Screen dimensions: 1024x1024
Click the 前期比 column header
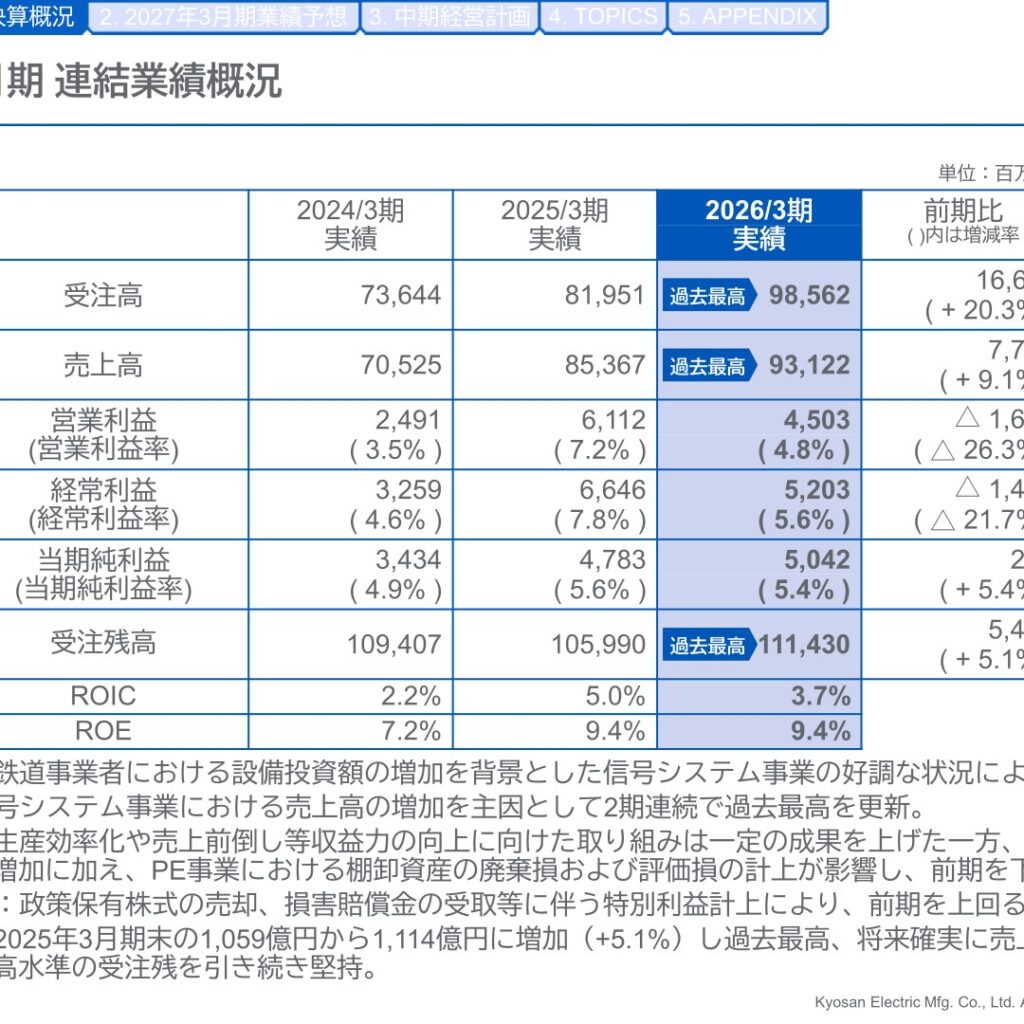pyautogui.click(x=963, y=223)
